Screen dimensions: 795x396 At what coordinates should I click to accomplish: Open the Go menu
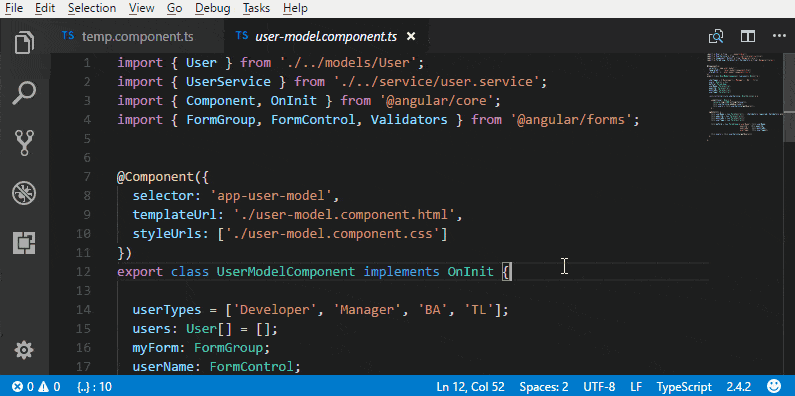click(x=174, y=8)
